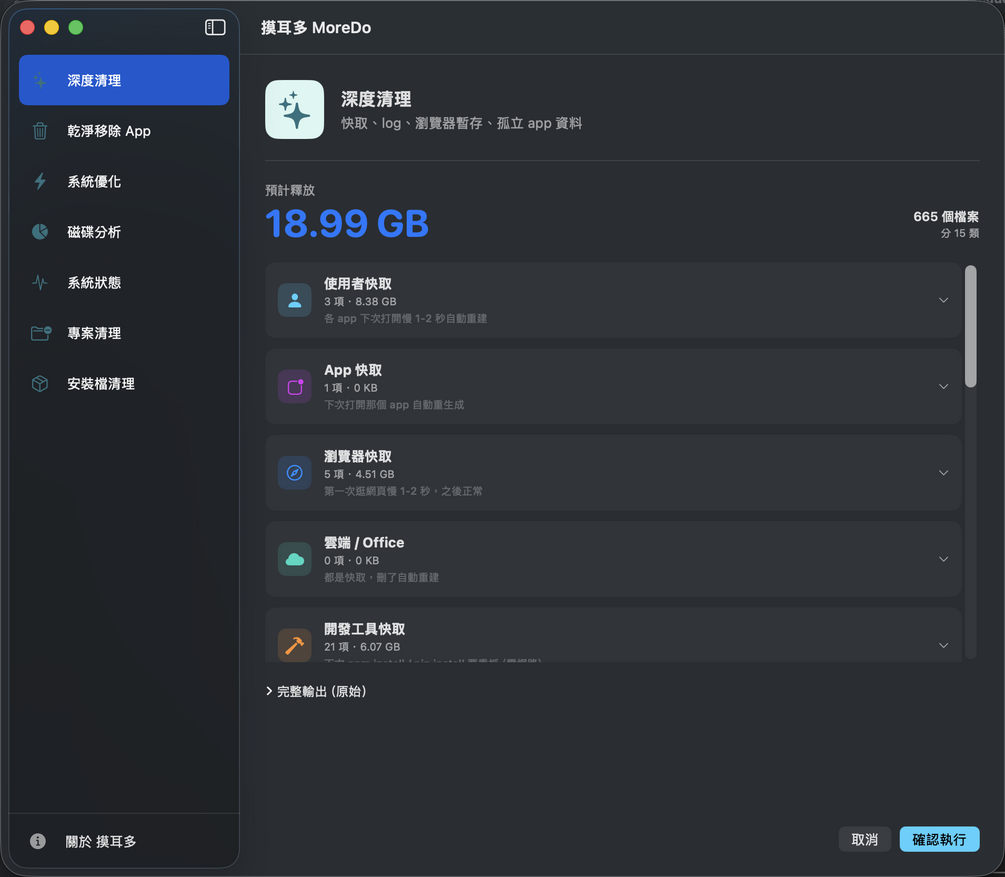Click the info icon beside 關於 摸耳多
Viewport: 1005px width, 877px height.
click(x=38, y=841)
